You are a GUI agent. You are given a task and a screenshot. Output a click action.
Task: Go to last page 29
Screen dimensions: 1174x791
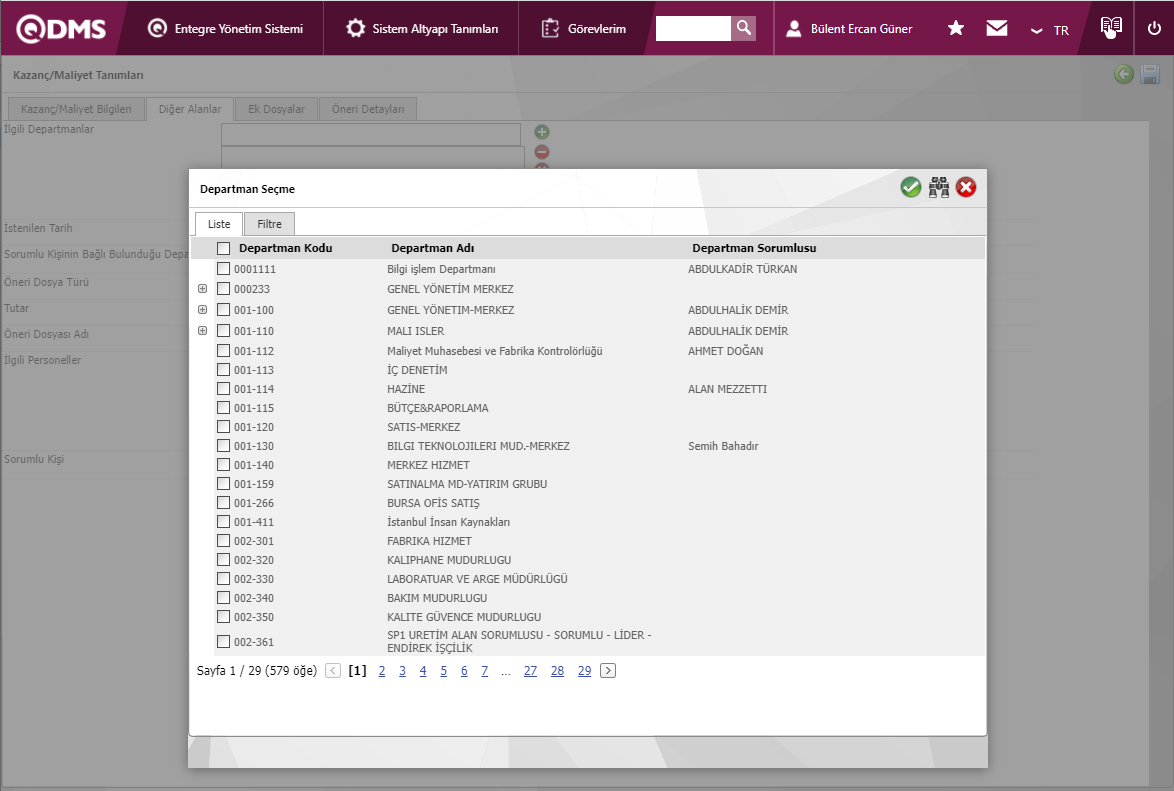point(584,671)
